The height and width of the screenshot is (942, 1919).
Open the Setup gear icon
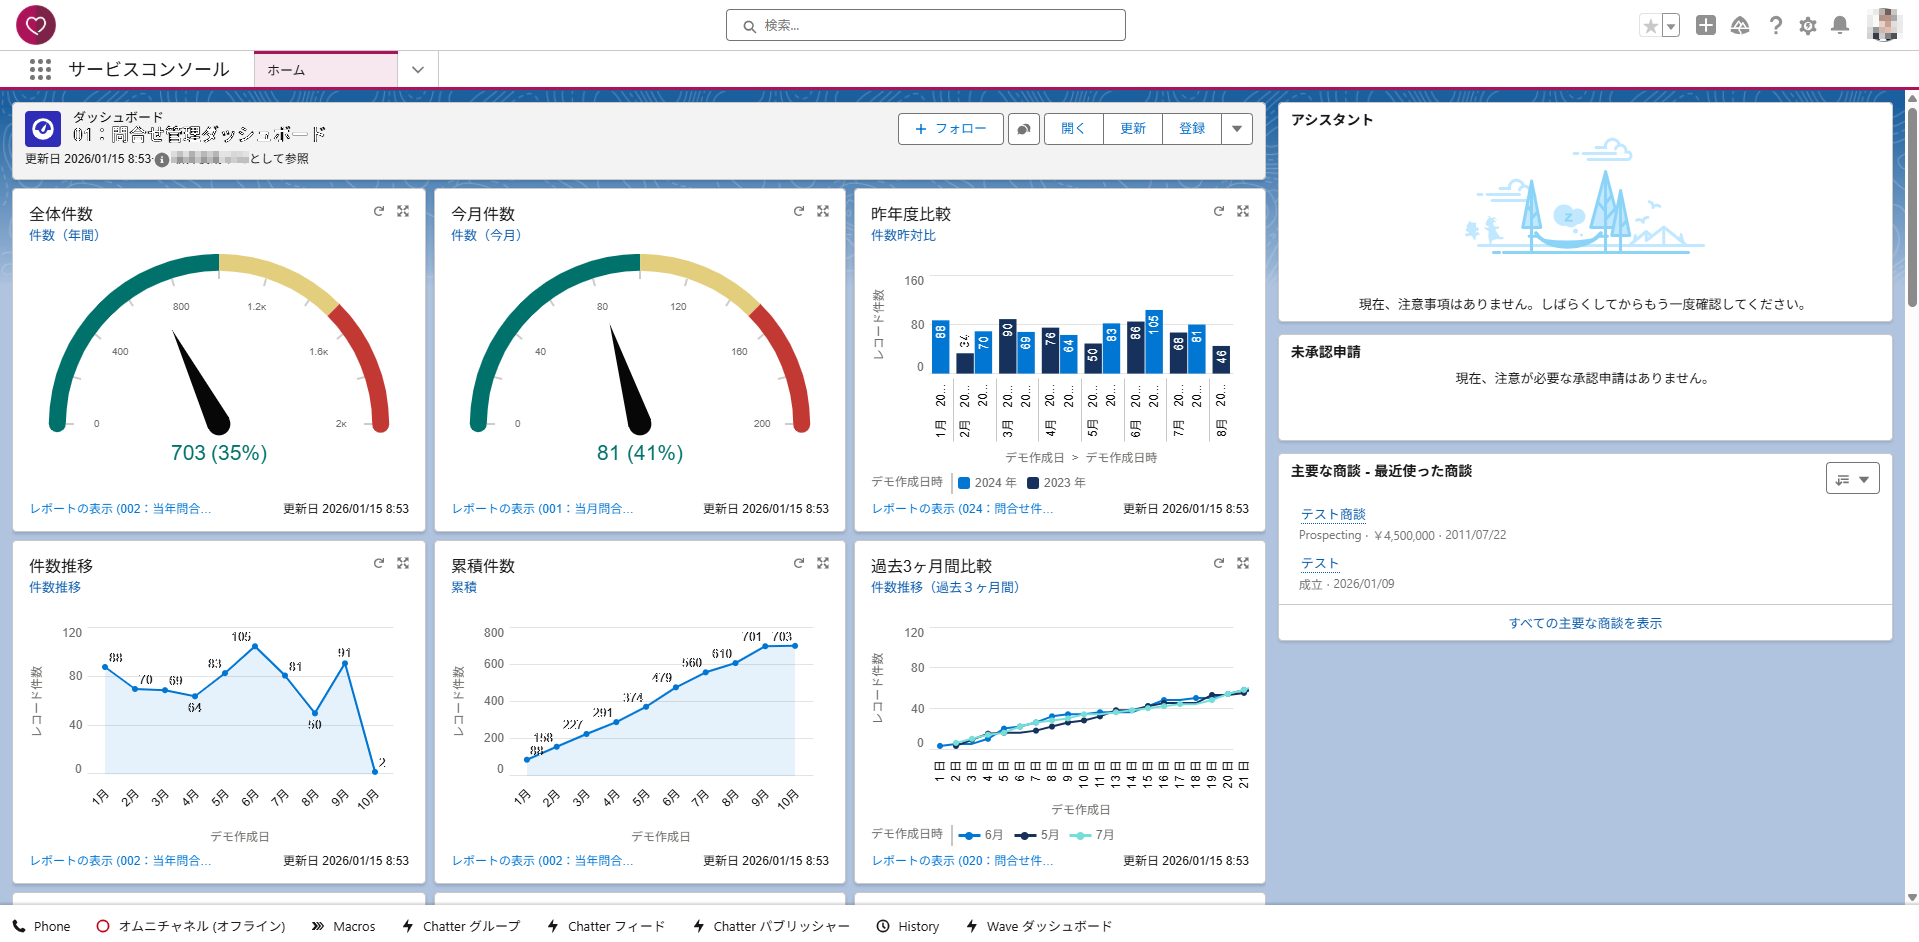click(x=1807, y=26)
